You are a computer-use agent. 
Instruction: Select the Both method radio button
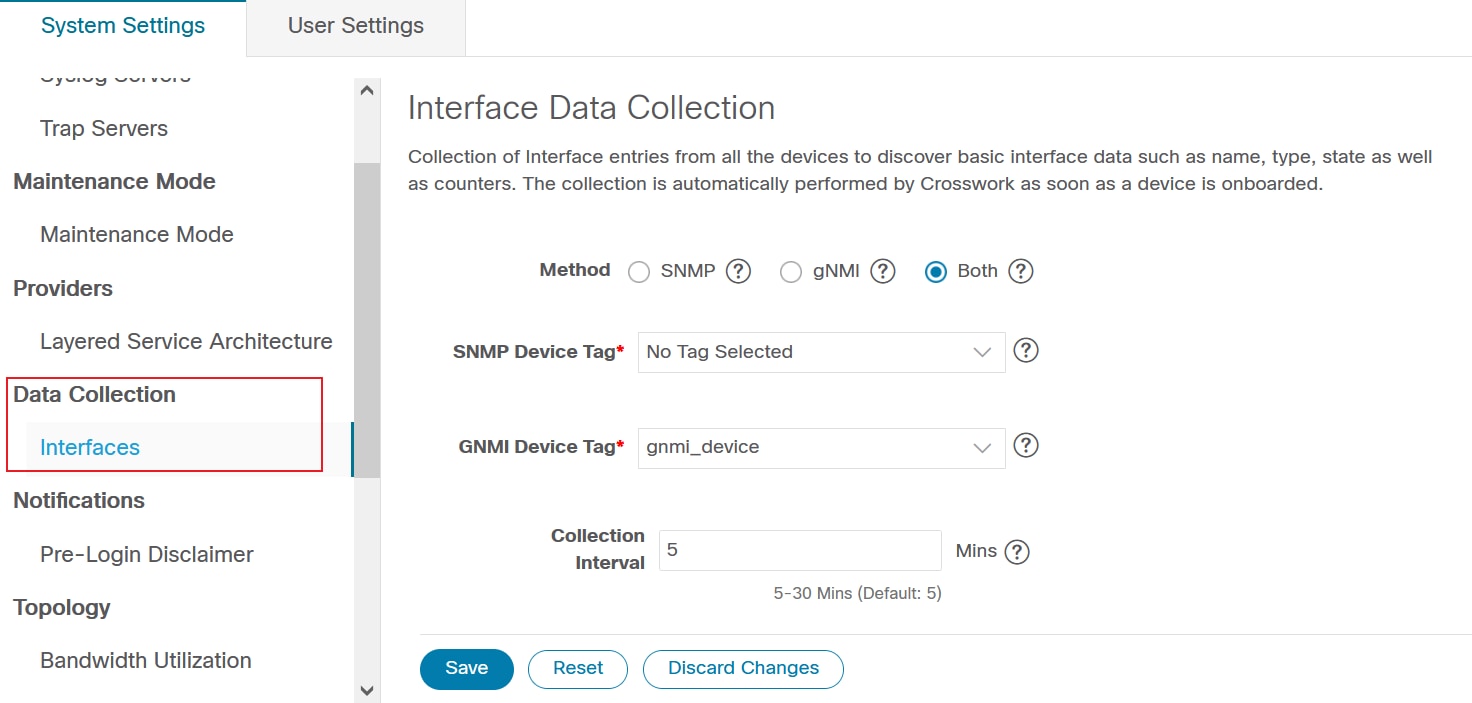pos(936,272)
